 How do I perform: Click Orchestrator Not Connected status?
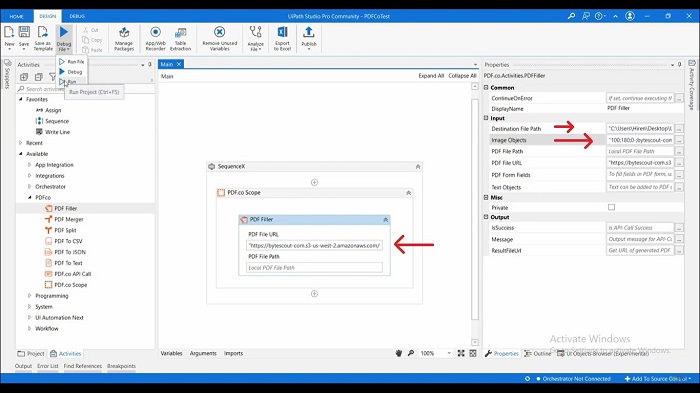pyautogui.click(x=573, y=379)
